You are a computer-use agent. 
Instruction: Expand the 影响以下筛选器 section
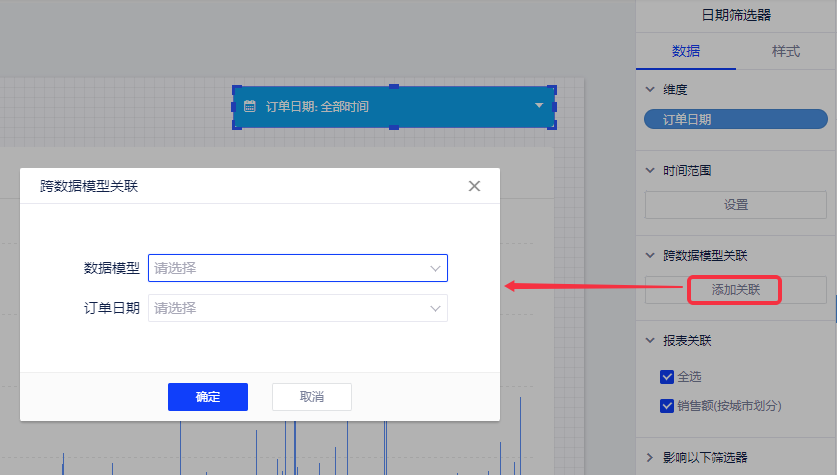tap(650, 458)
